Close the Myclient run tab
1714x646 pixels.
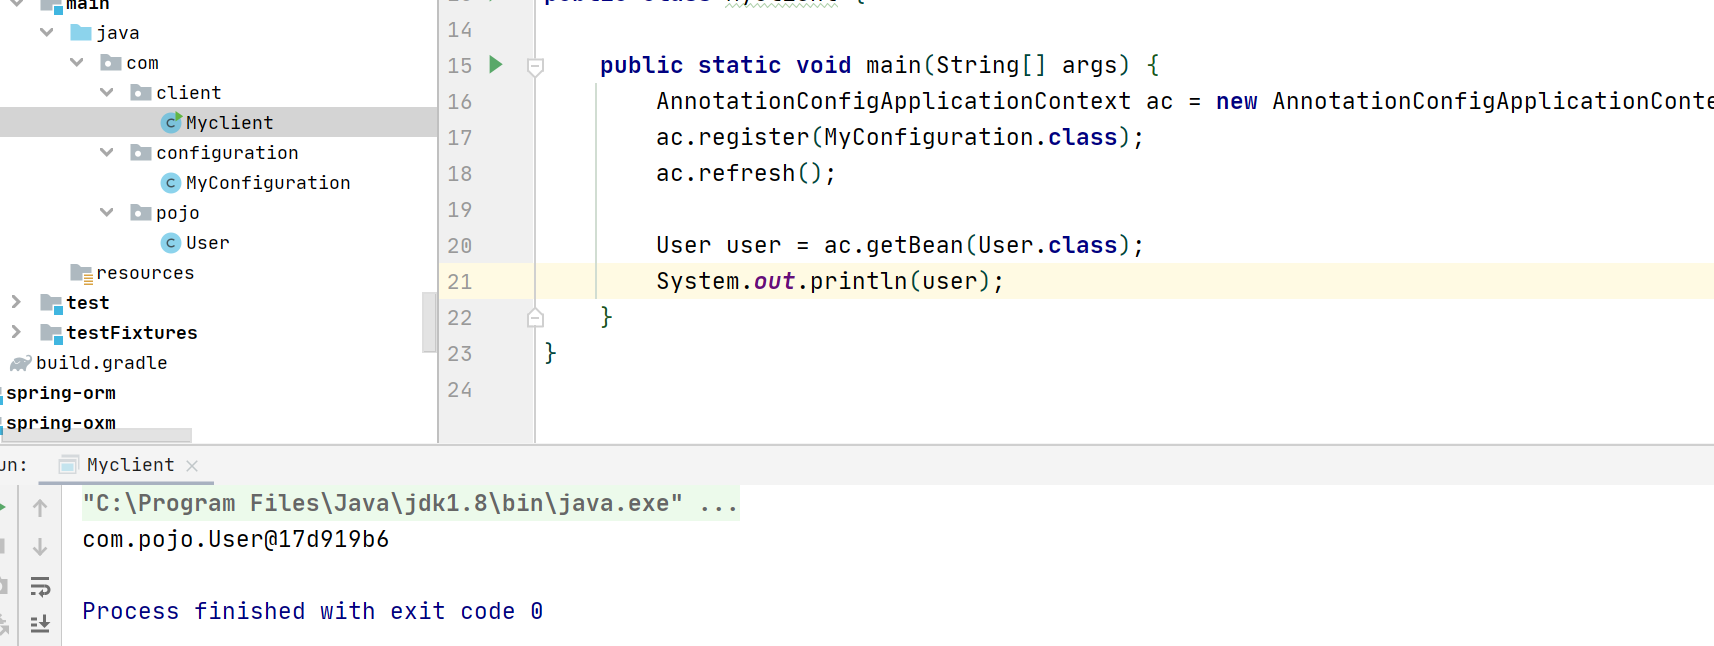[192, 466]
